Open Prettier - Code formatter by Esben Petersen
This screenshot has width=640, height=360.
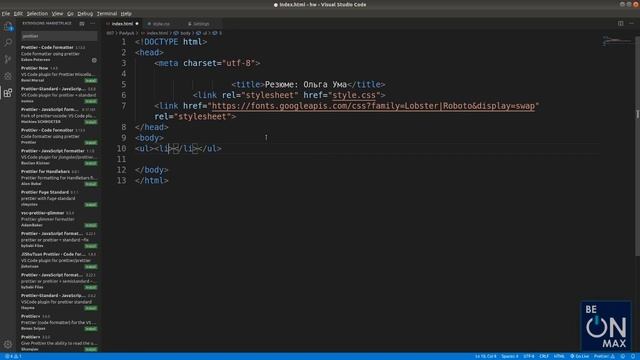pyautogui.click(x=59, y=53)
